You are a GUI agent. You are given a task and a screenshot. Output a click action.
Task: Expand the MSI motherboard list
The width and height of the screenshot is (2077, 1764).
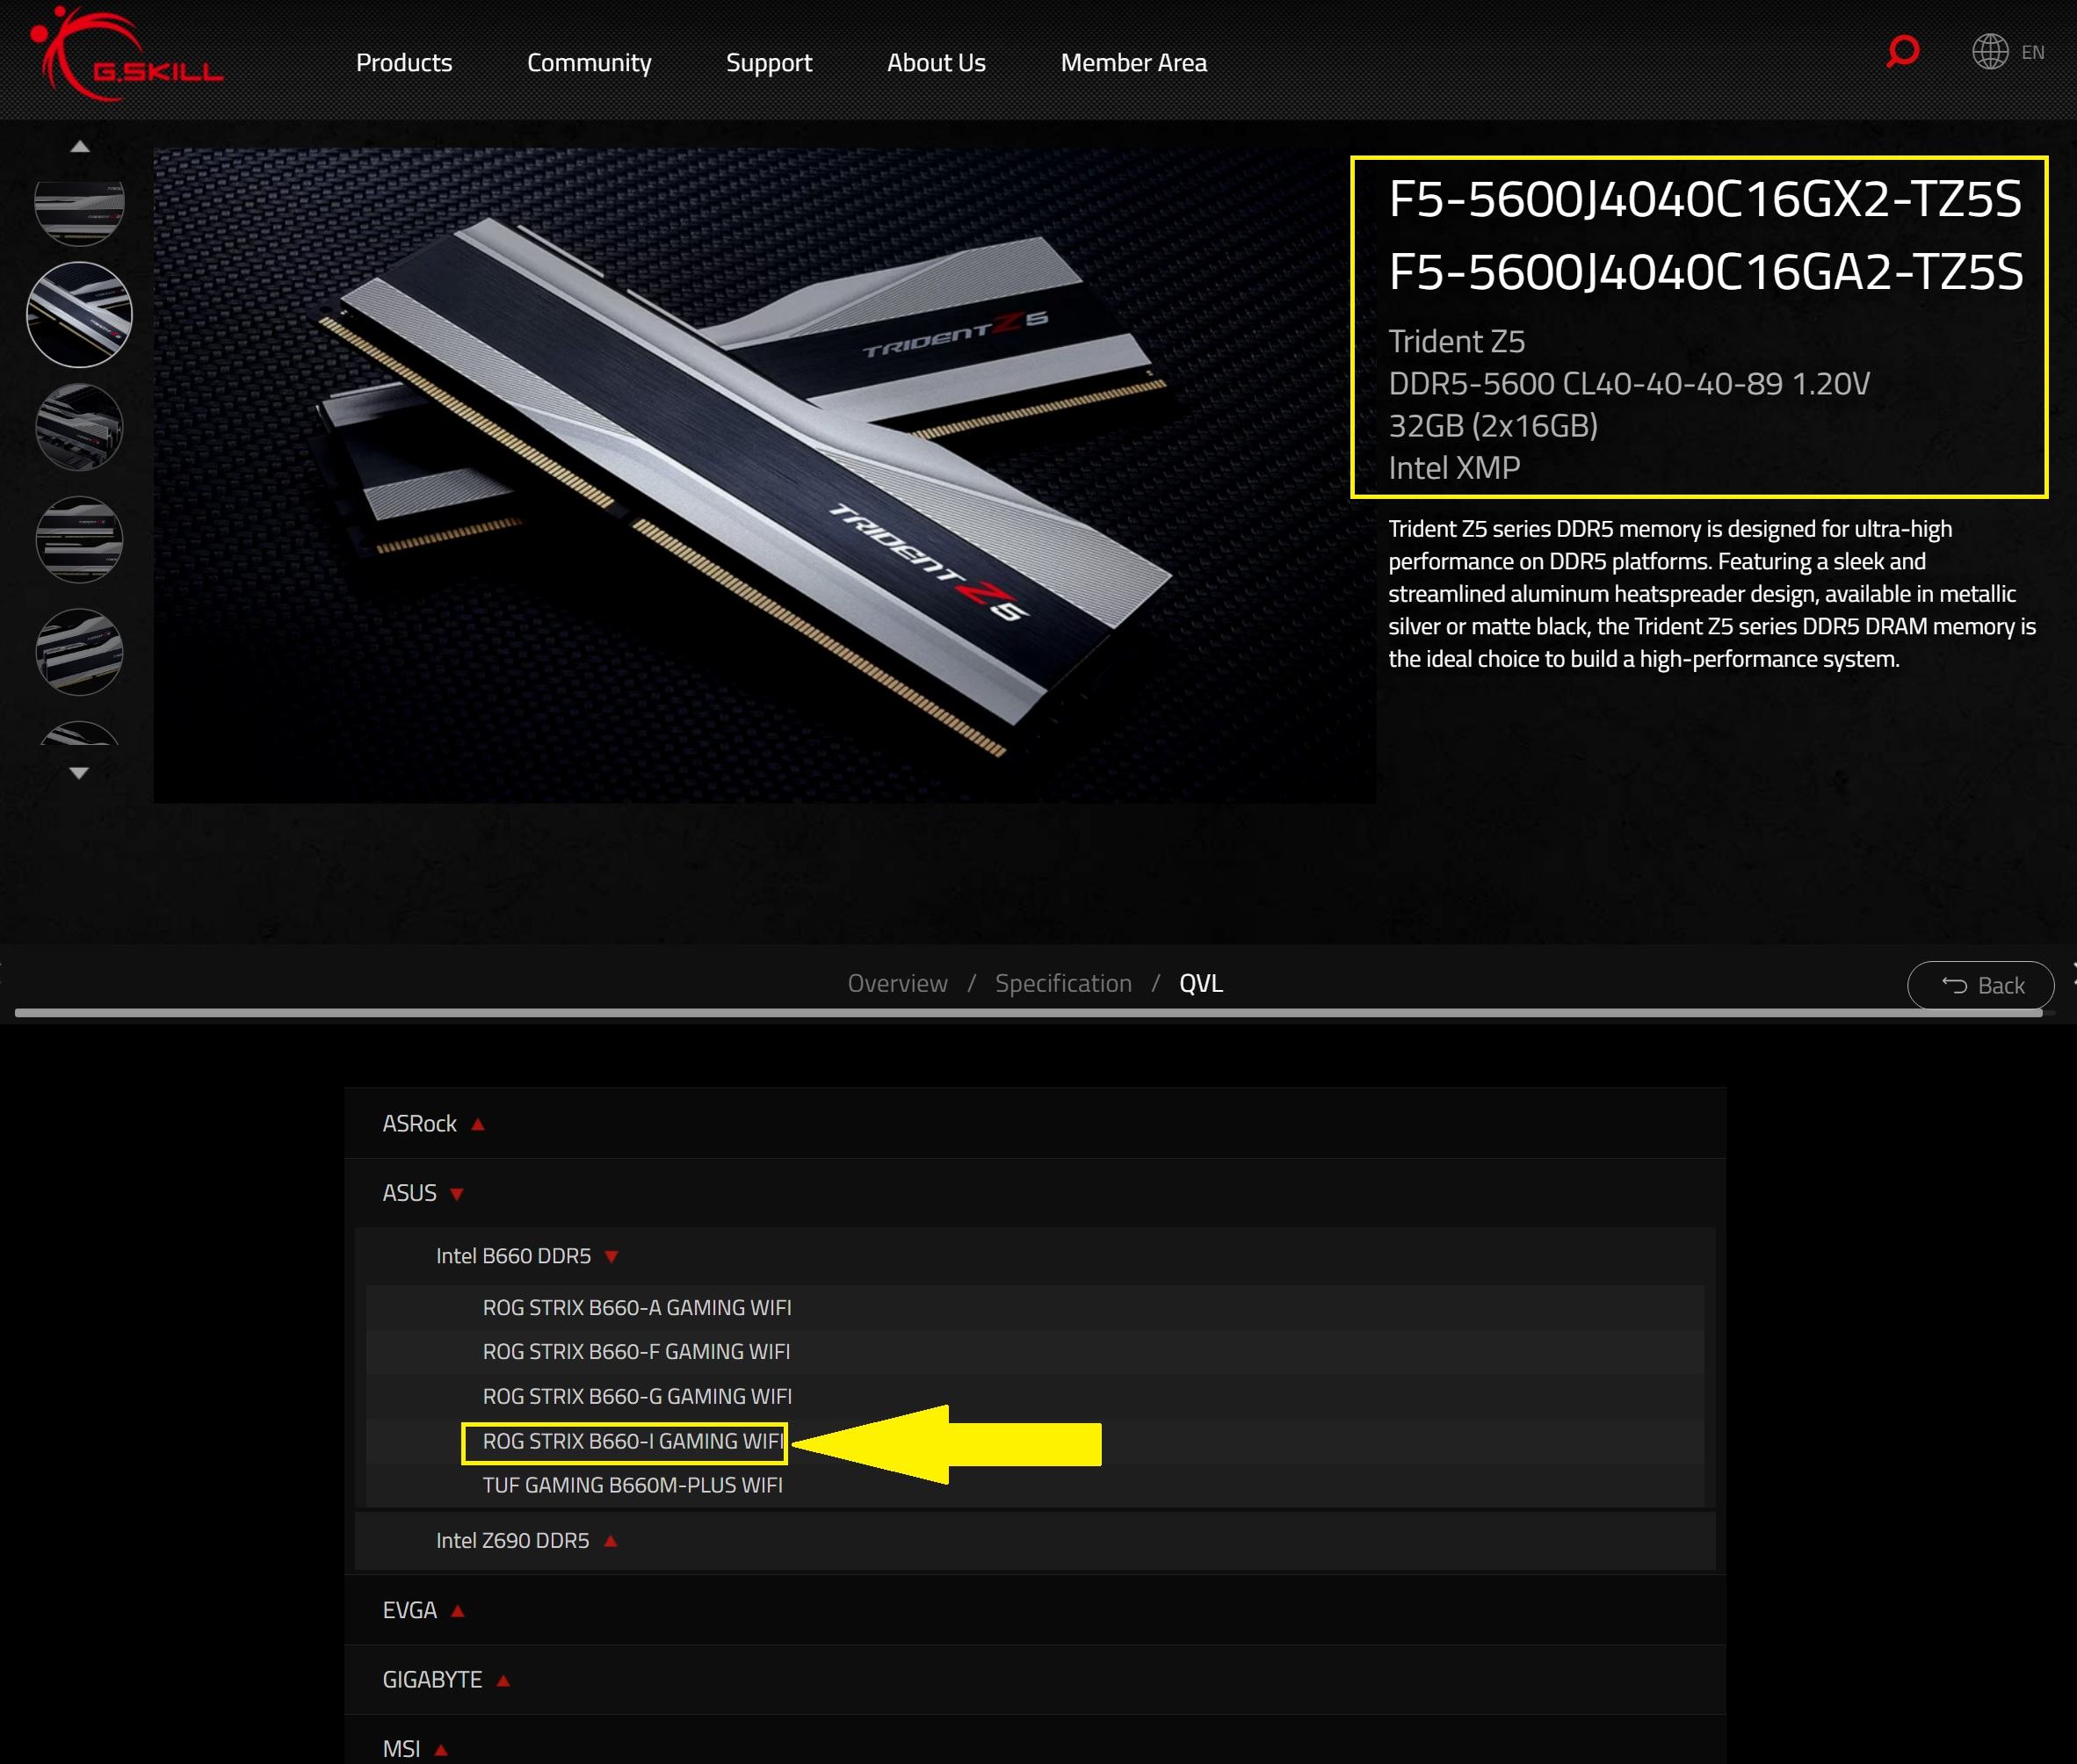pos(1035,1742)
